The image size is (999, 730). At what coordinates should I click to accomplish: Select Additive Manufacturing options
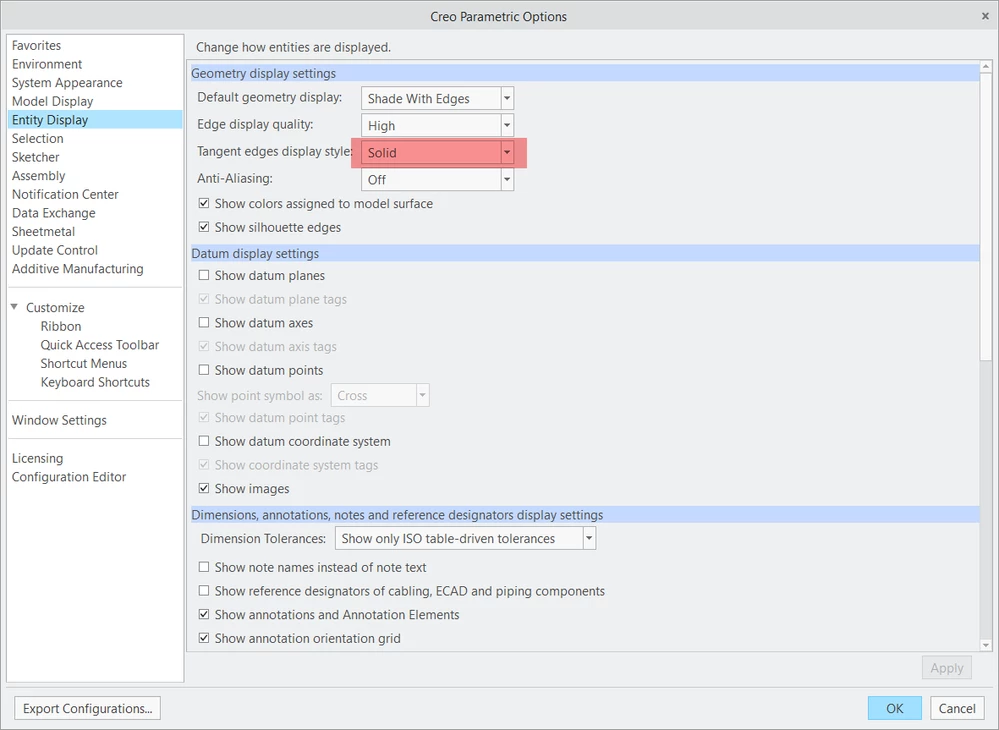77,269
